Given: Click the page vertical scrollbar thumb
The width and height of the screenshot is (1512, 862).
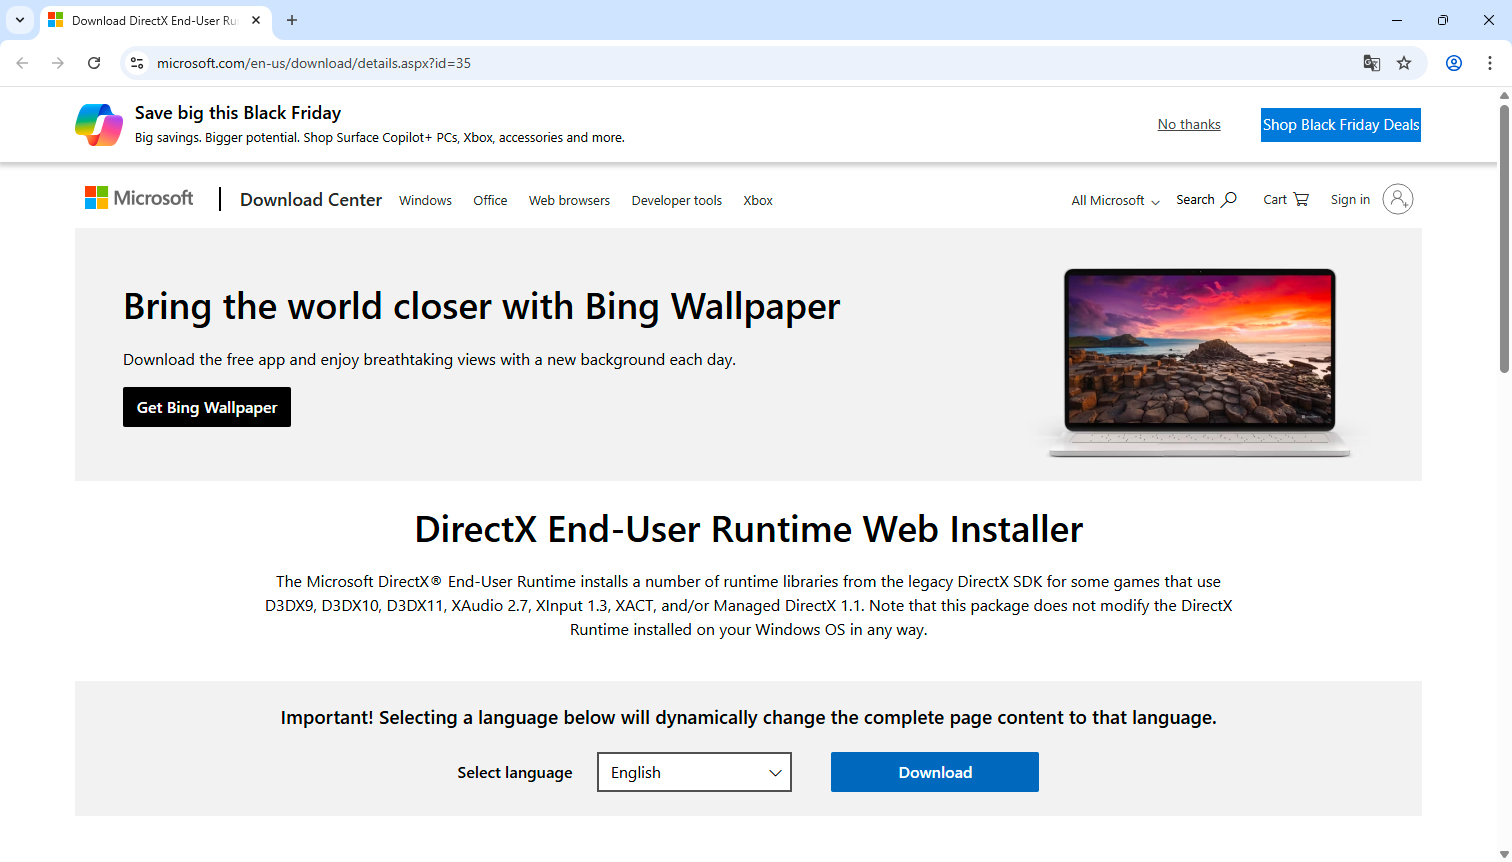Looking at the screenshot, I should pos(1504,238).
